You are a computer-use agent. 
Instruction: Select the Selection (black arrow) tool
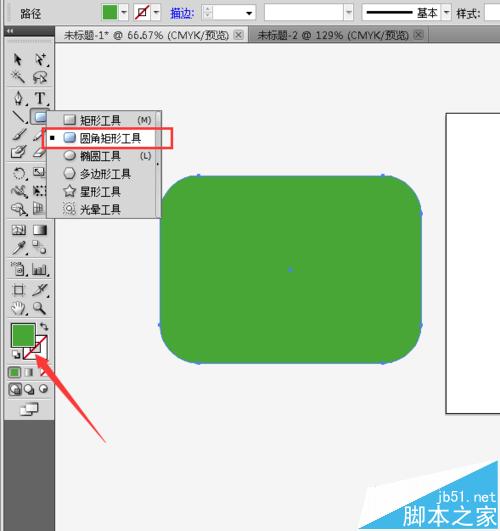click(18, 60)
